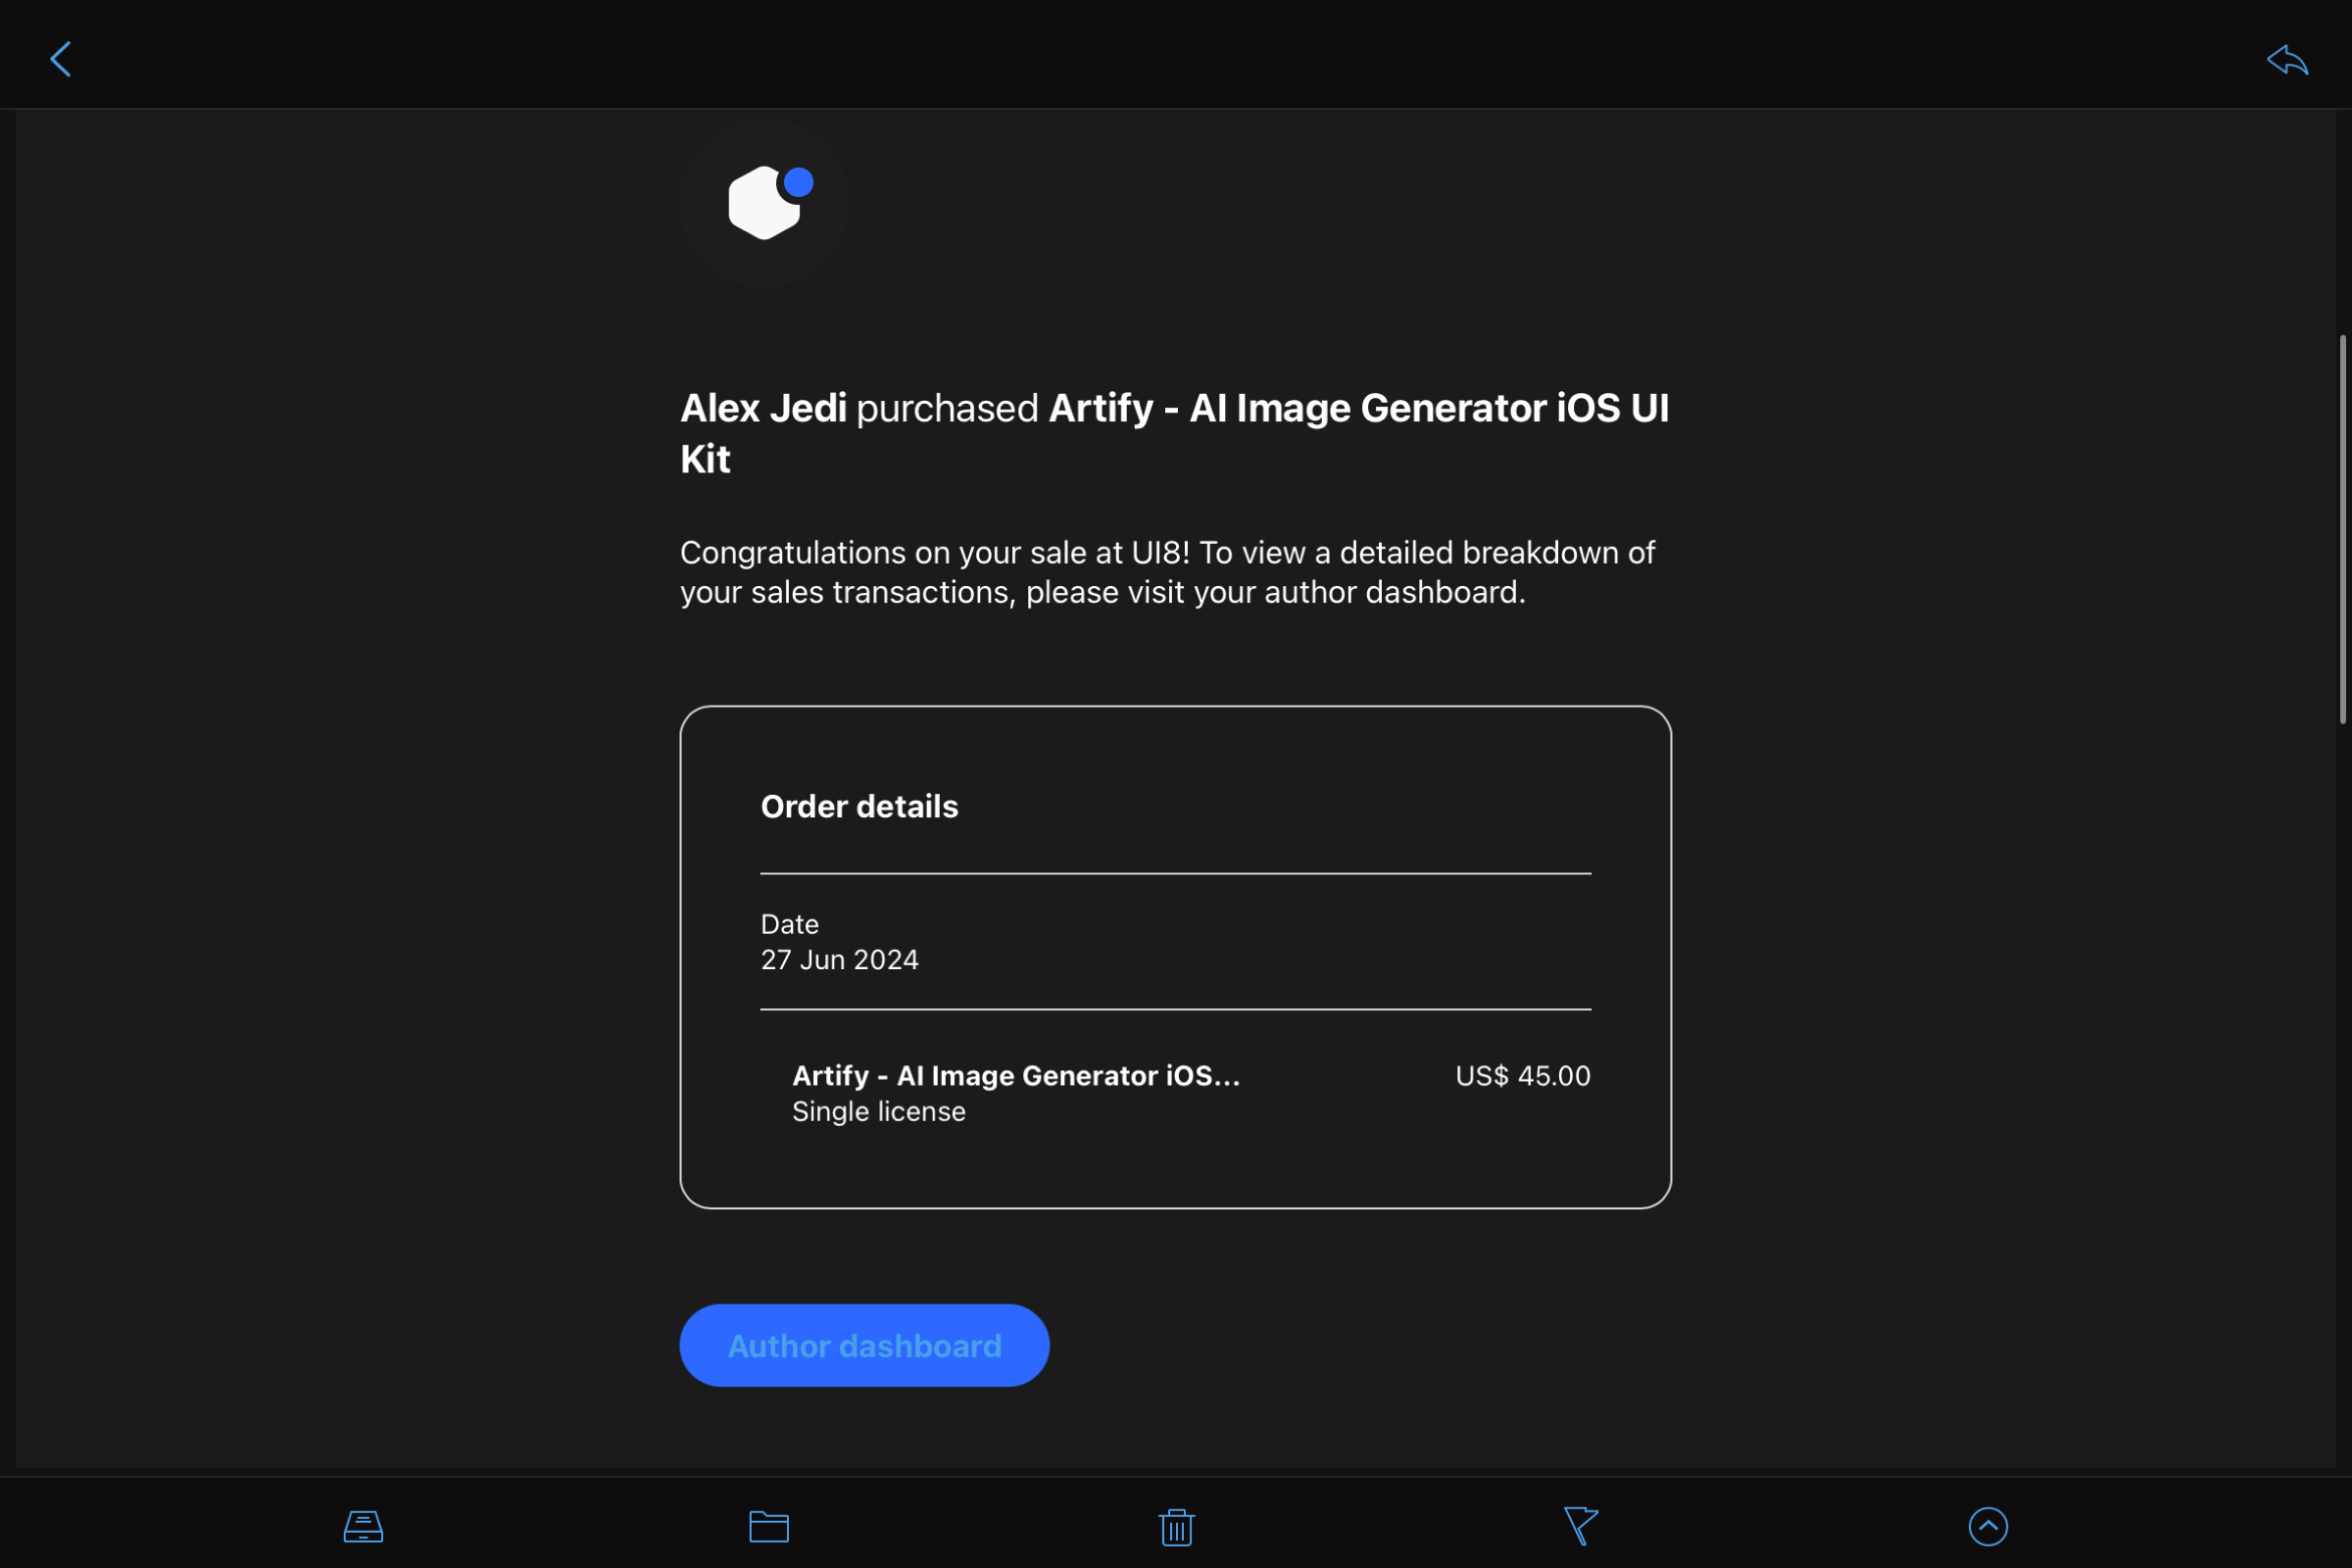Click the Order details heading
Screen dimensions: 2352x1568
coord(859,806)
